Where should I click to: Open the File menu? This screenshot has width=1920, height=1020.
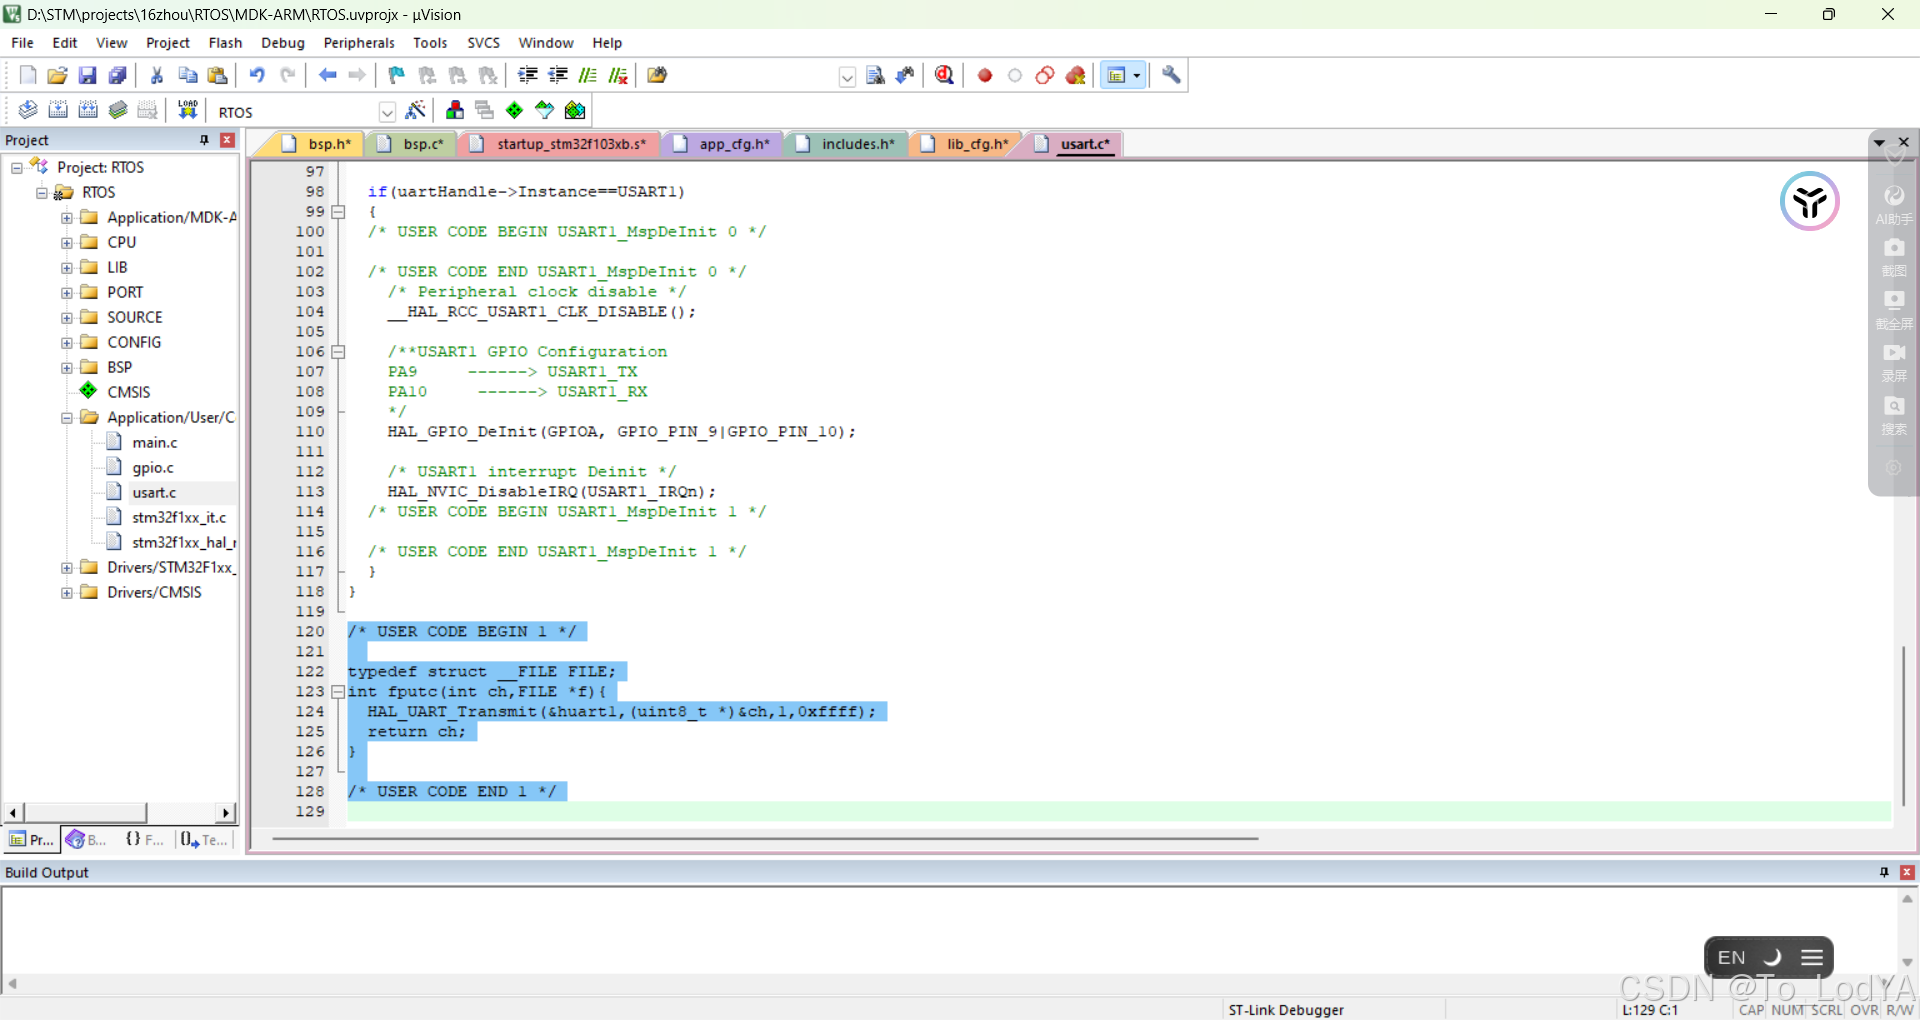click(x=22, y=43)
